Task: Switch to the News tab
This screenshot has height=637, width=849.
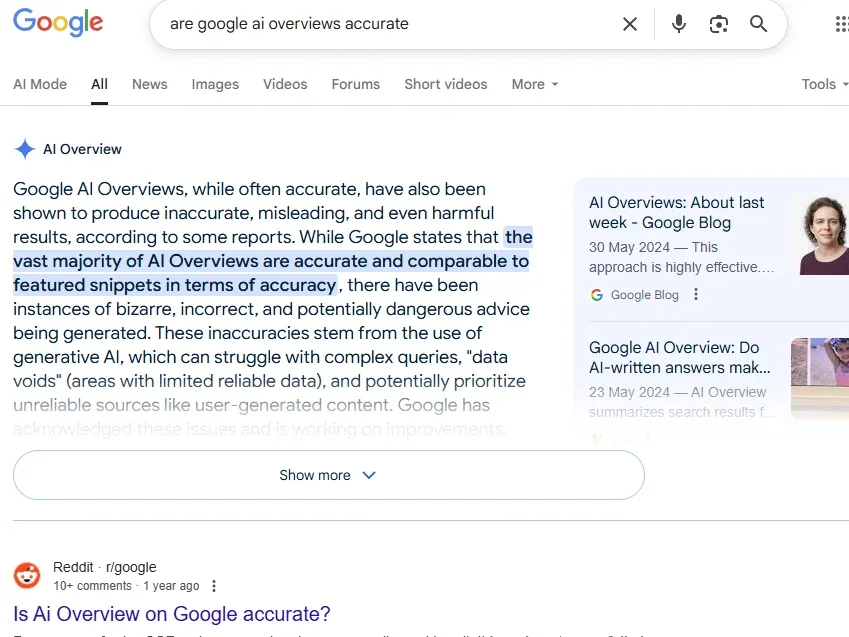Action: pos(150,84)
